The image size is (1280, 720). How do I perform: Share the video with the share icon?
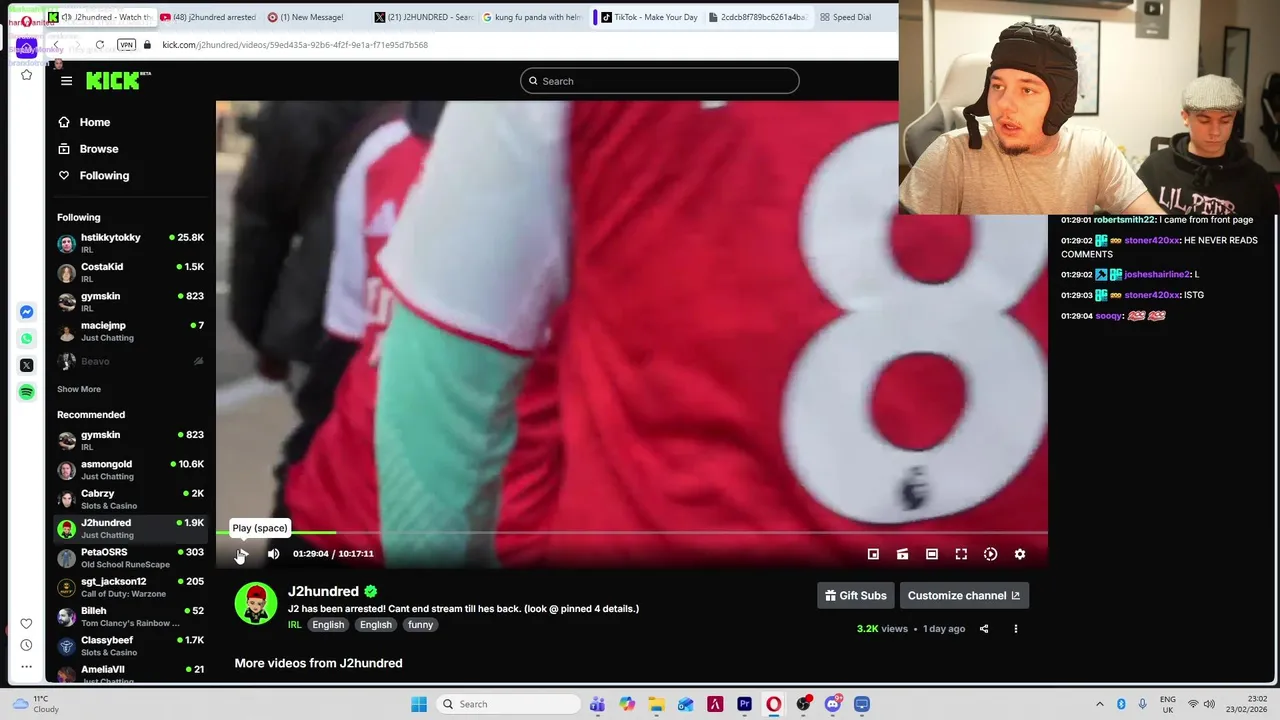pos(984,629)
